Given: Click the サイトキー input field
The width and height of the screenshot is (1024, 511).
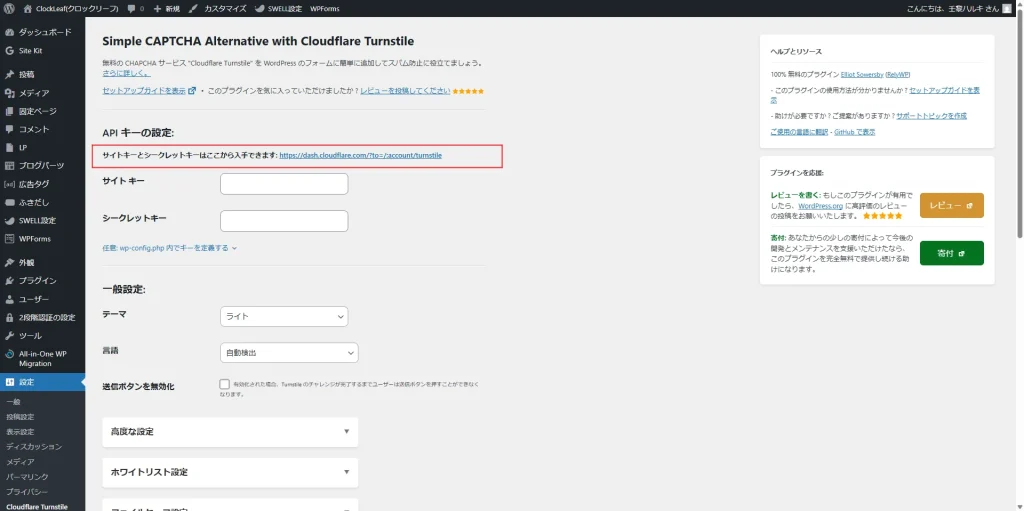Looking at the screenshot, I should click(x=284, y=184).
